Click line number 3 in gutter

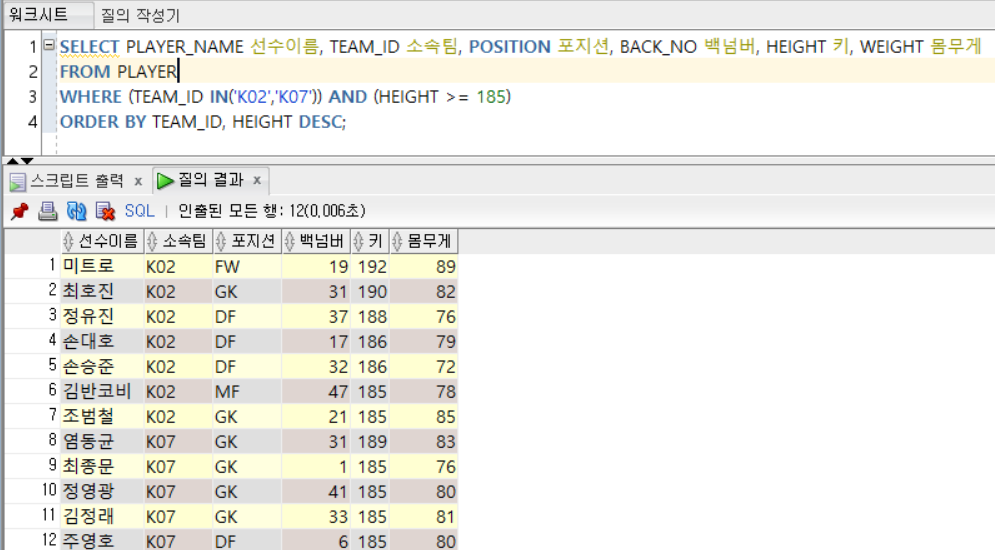[32, 96]
